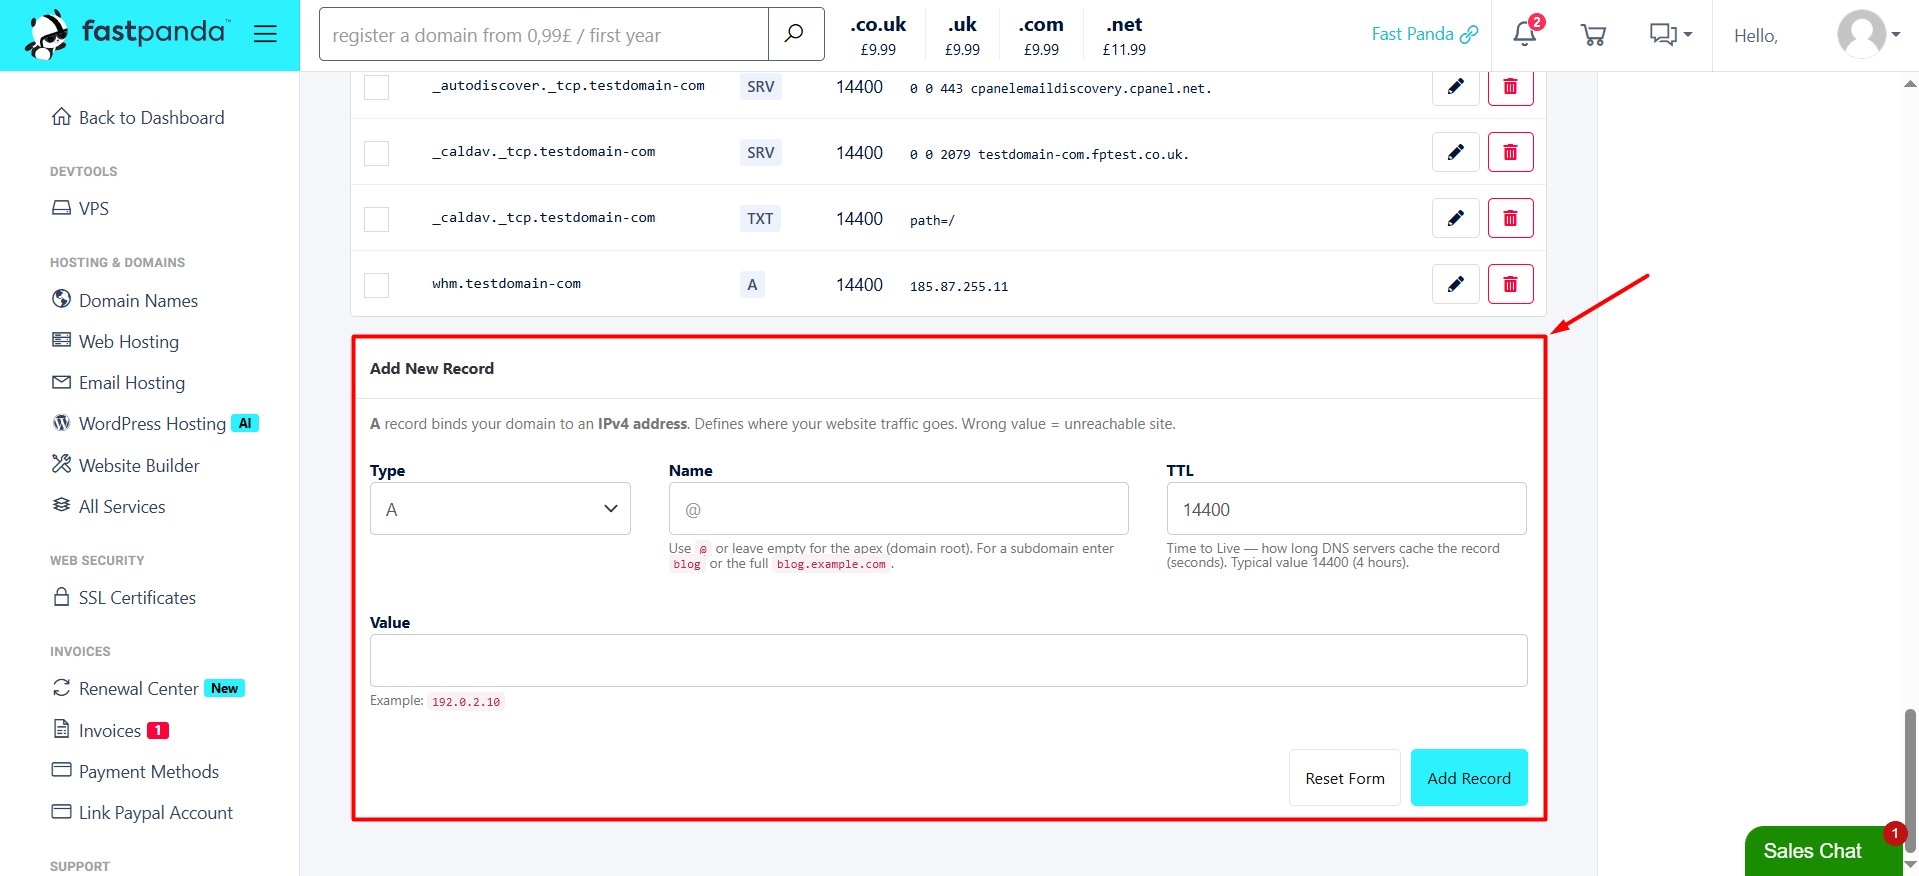
Task: Open Web Hosting in the sidebar
Action: (115, 342)
